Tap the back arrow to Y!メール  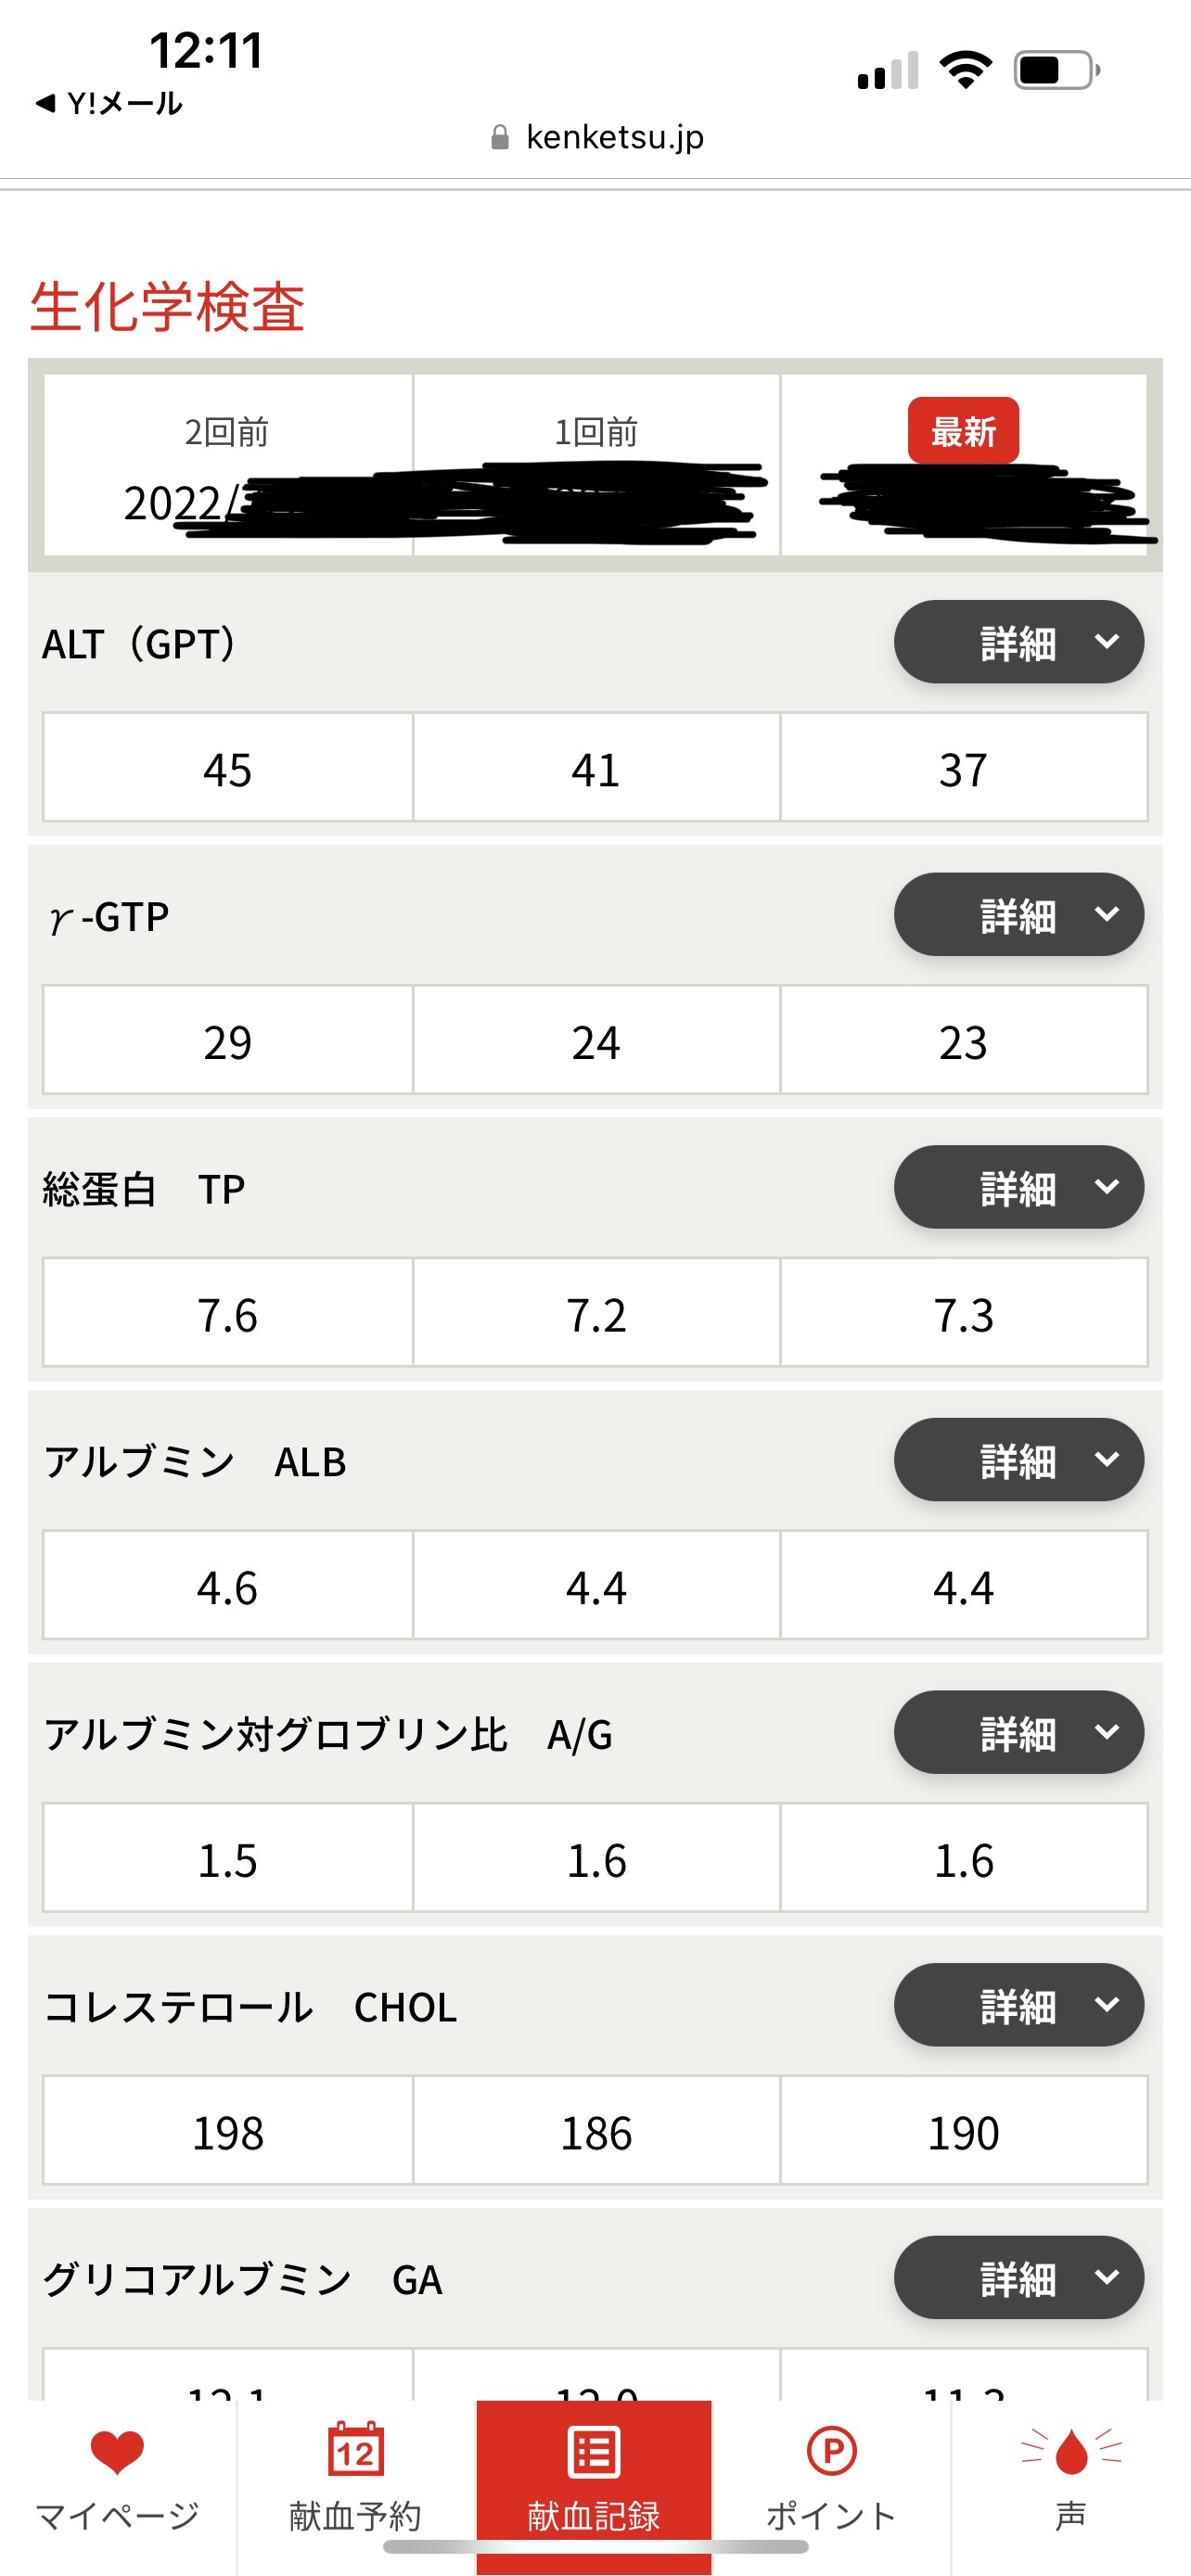[x=45, y=103]
